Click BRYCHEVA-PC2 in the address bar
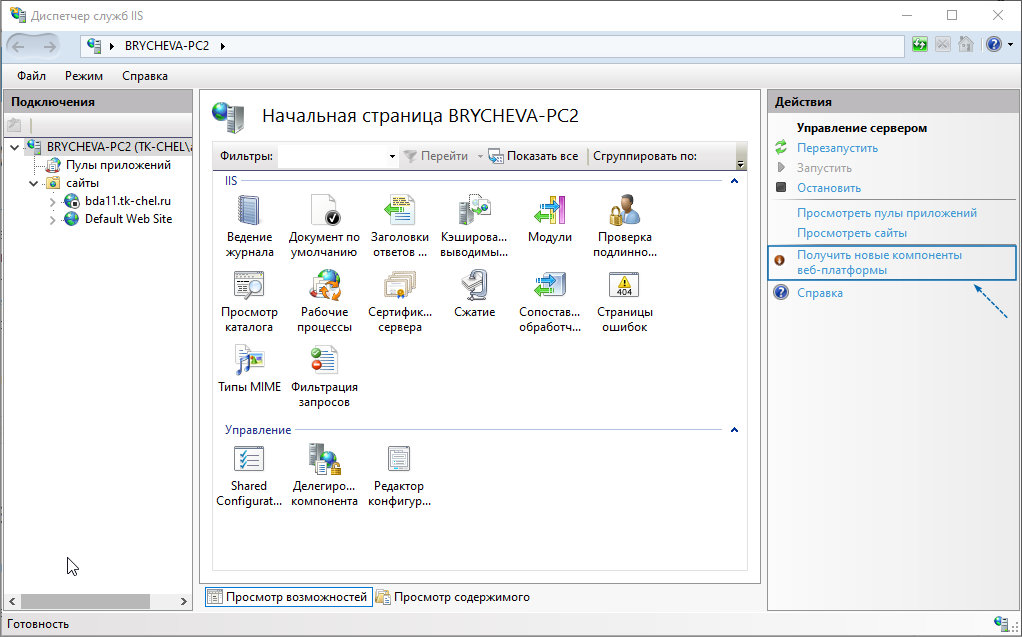This screenshot has width=1022, height=637. (x=167, y=46)
